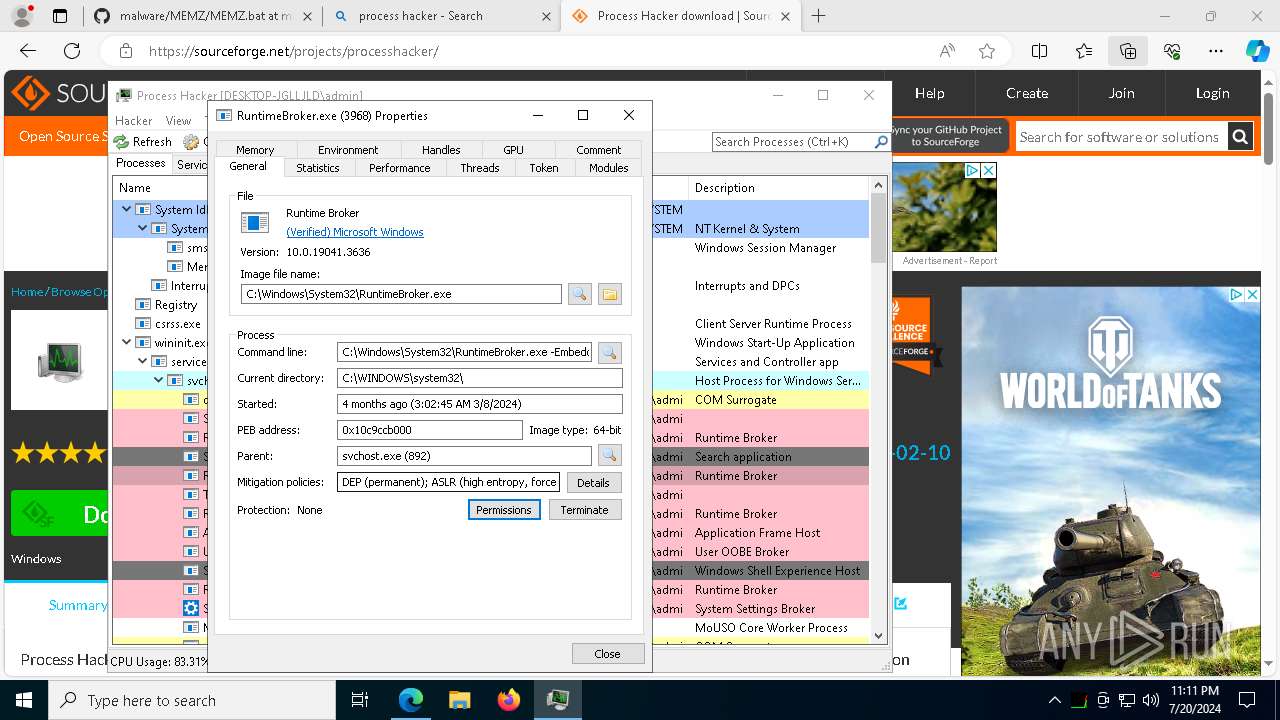This screenshot has height=720, width=1280.
Task: Click Create on SourceForge header
Action: point(1027,93)
